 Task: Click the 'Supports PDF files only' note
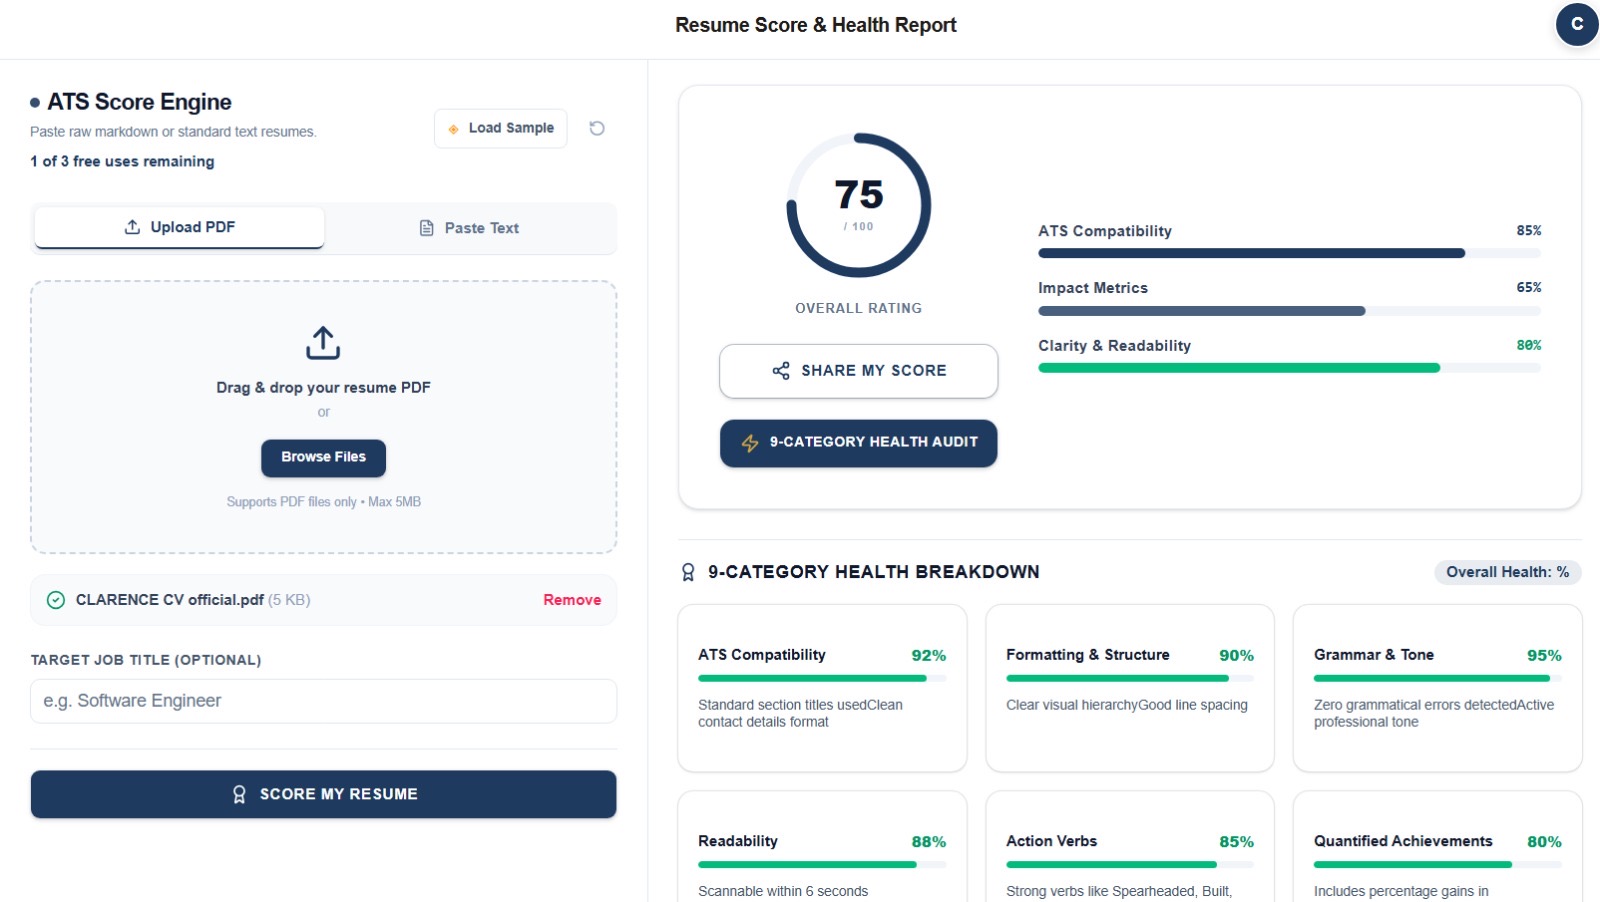coord(323,502)
